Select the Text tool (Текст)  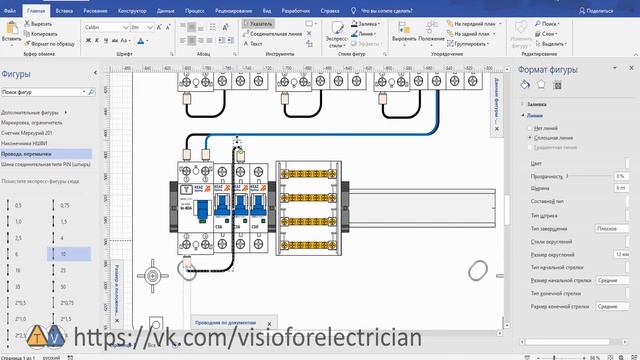(x=253, y=43)
